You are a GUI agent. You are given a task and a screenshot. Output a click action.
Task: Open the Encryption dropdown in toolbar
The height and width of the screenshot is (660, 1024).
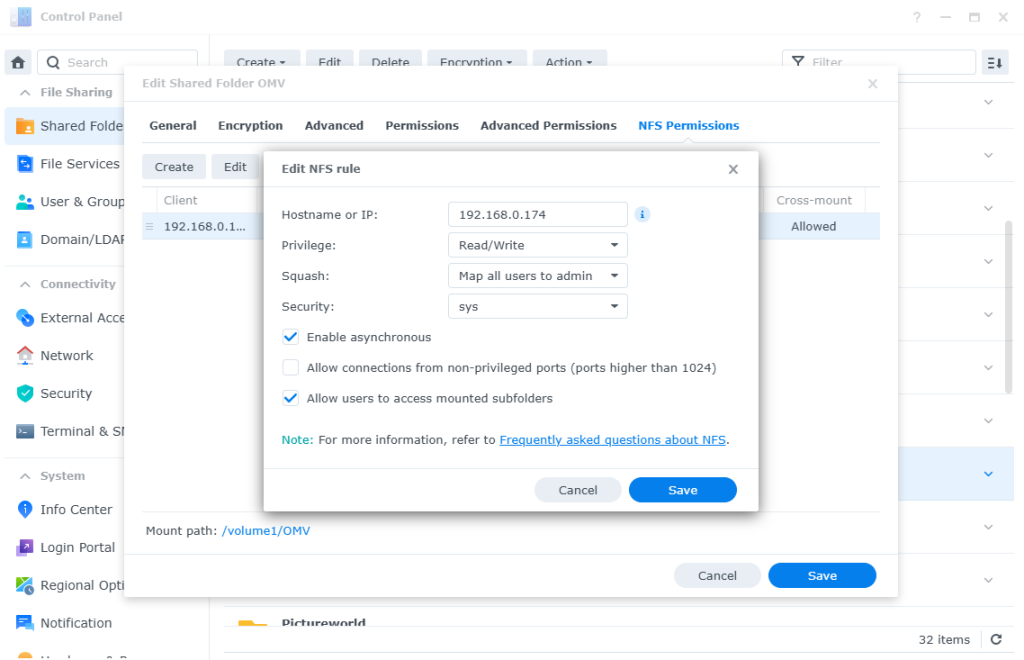click(475, 61)
